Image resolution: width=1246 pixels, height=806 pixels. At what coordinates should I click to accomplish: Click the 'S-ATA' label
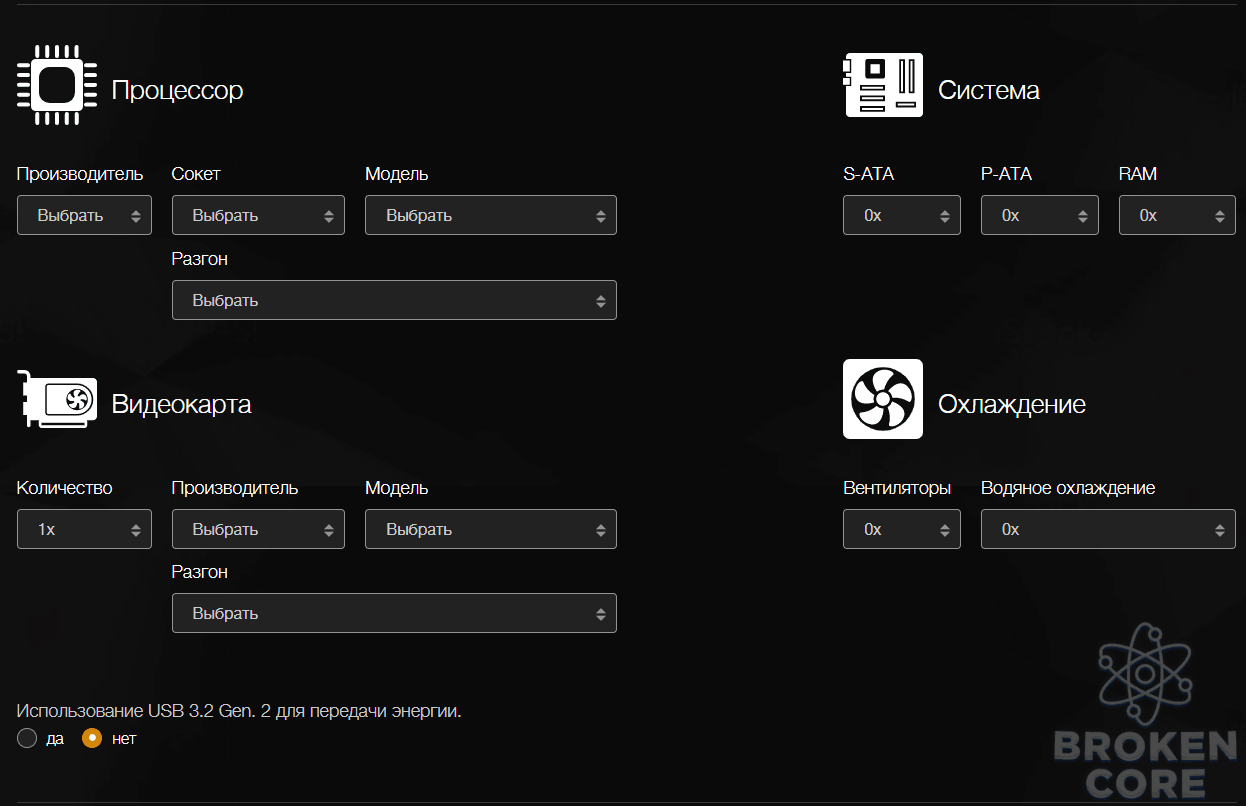coord(869,174)
